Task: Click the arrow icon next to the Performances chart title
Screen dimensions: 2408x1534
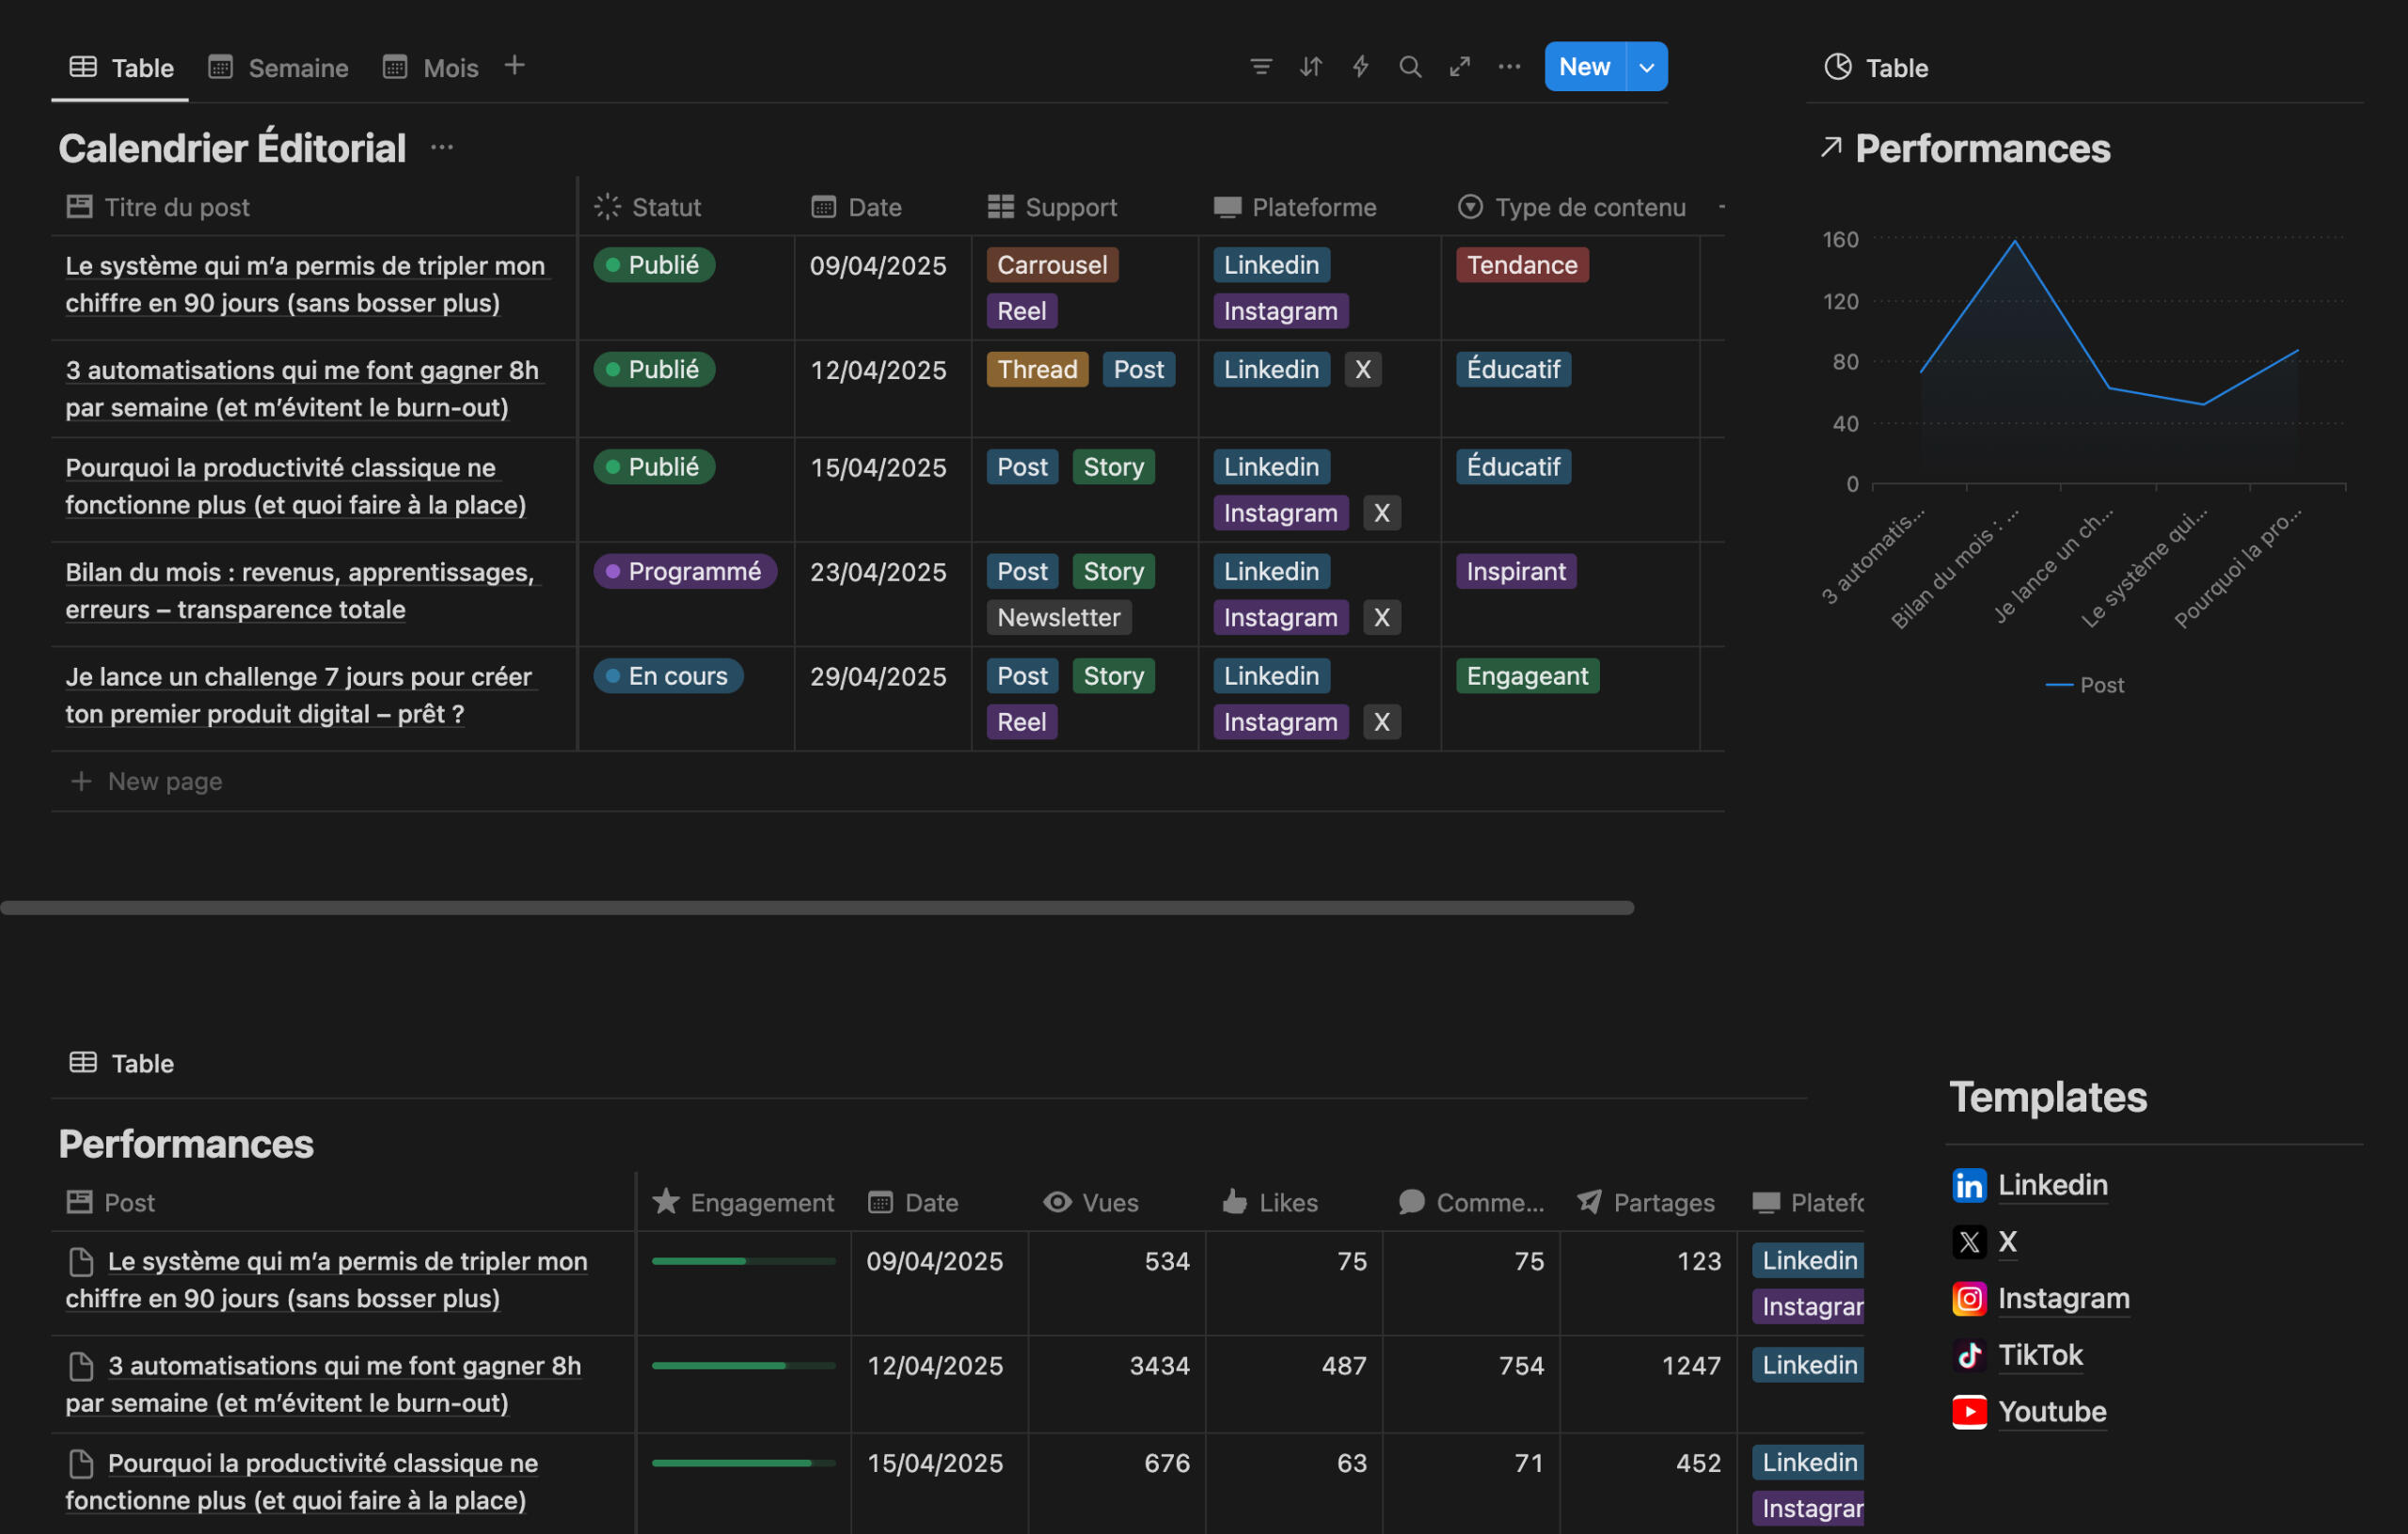Action: tap(1831, 148)
